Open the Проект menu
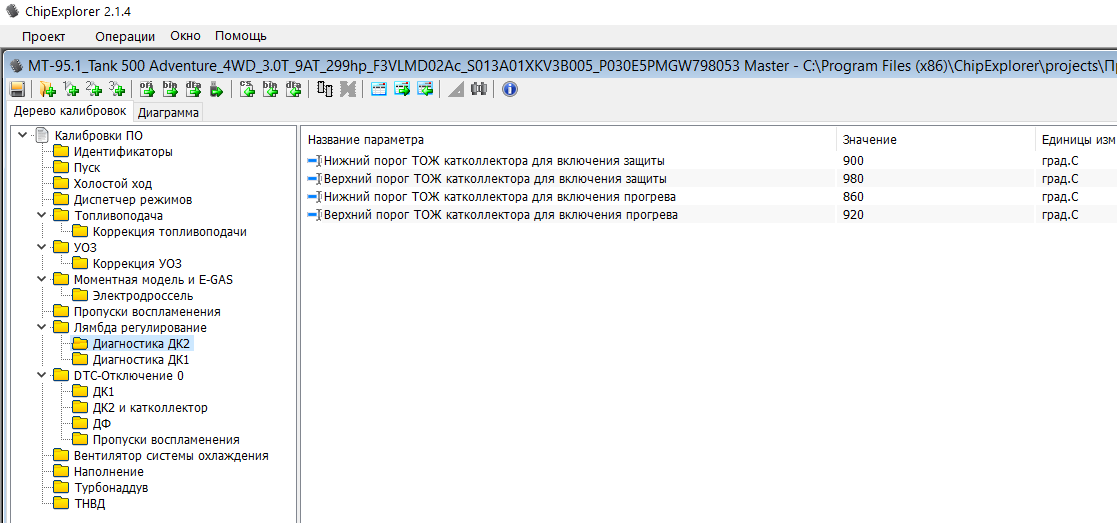Screen dimensions: 1117x523 click(x=44, y=36)
